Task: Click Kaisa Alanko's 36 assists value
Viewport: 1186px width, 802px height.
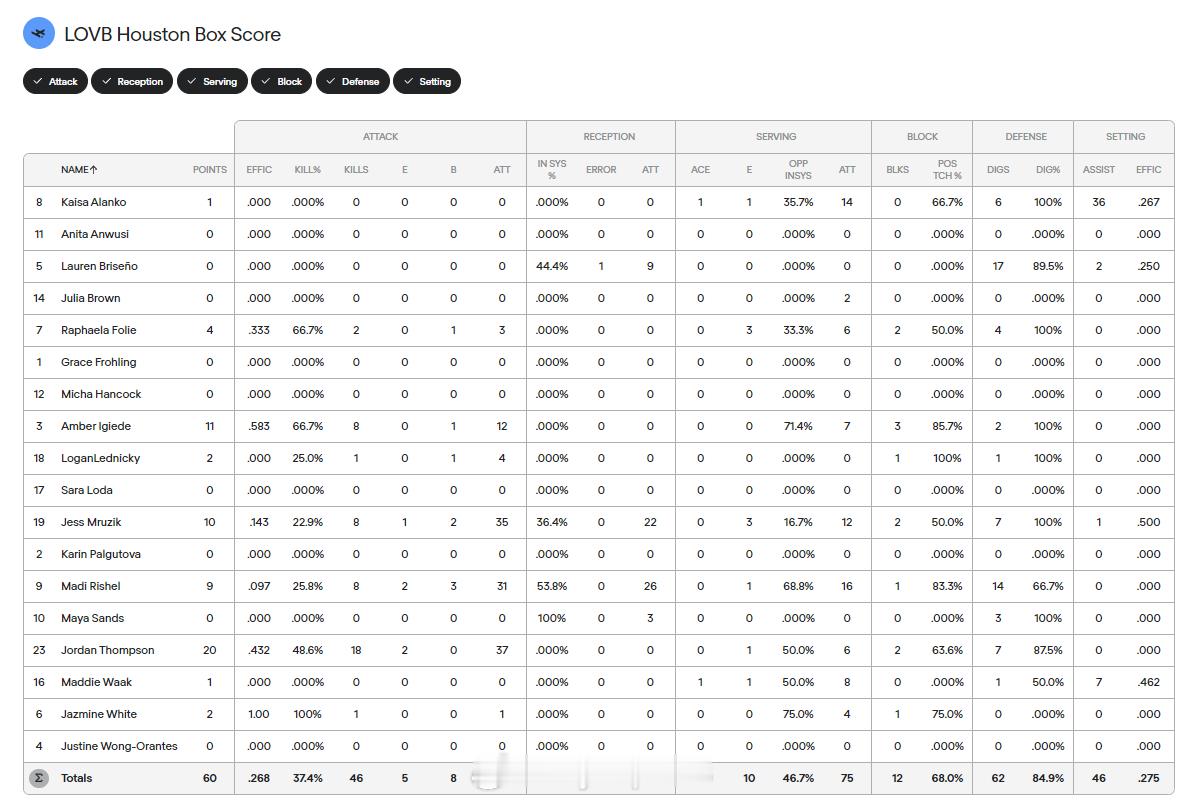Action: (x=1098, y=202)
